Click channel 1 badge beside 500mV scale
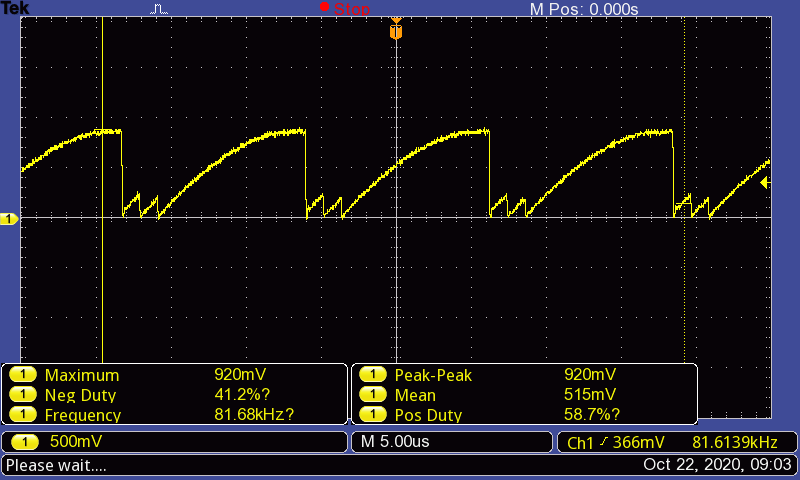This screenshot has height=480, width=800. point(24,442)
